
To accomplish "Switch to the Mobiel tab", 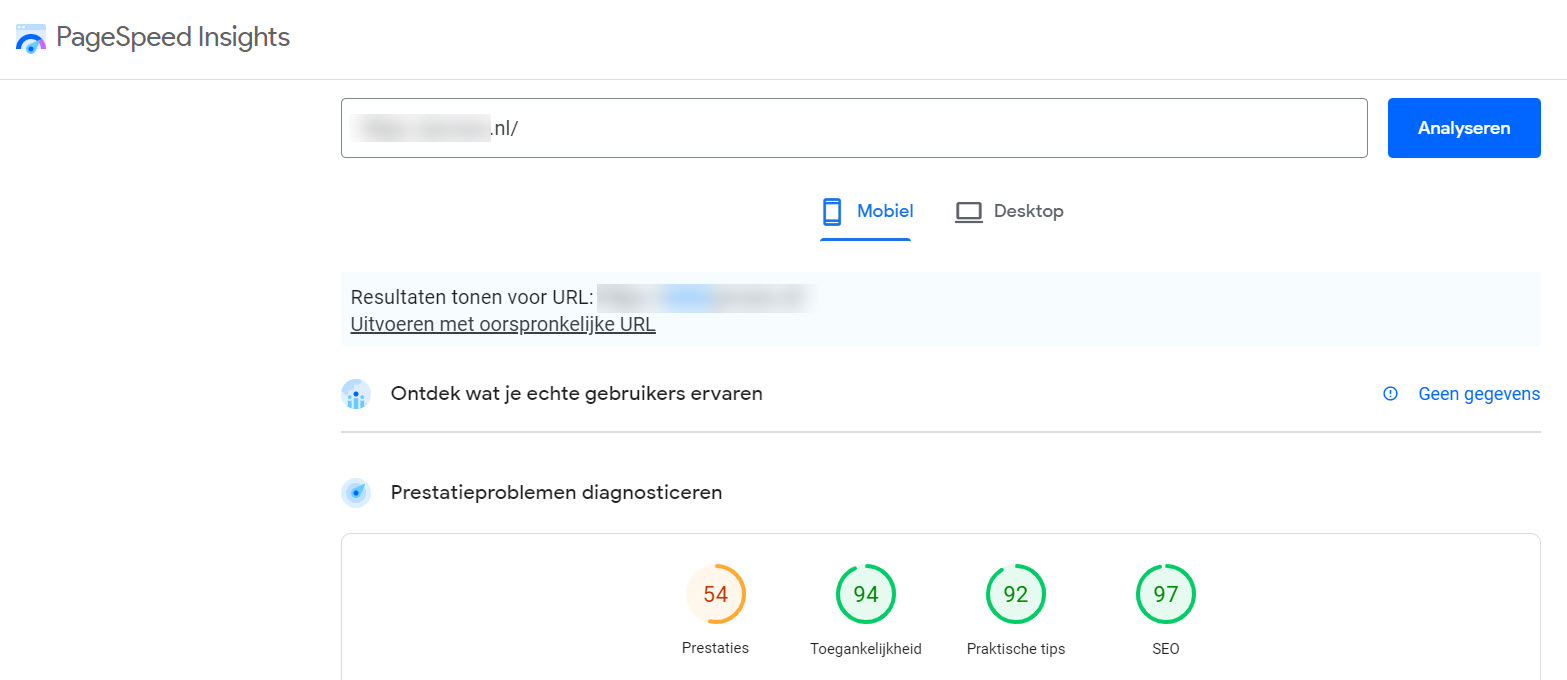I will 865,211.
